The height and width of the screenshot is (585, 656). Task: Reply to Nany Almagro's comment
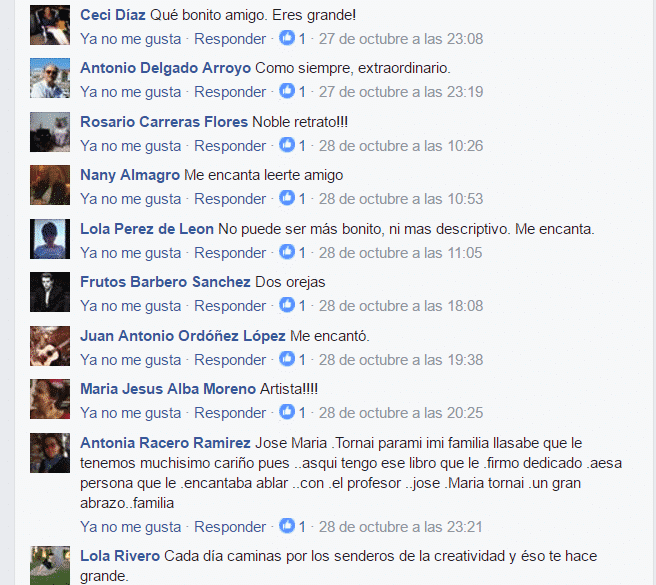[x=230, y=199]
